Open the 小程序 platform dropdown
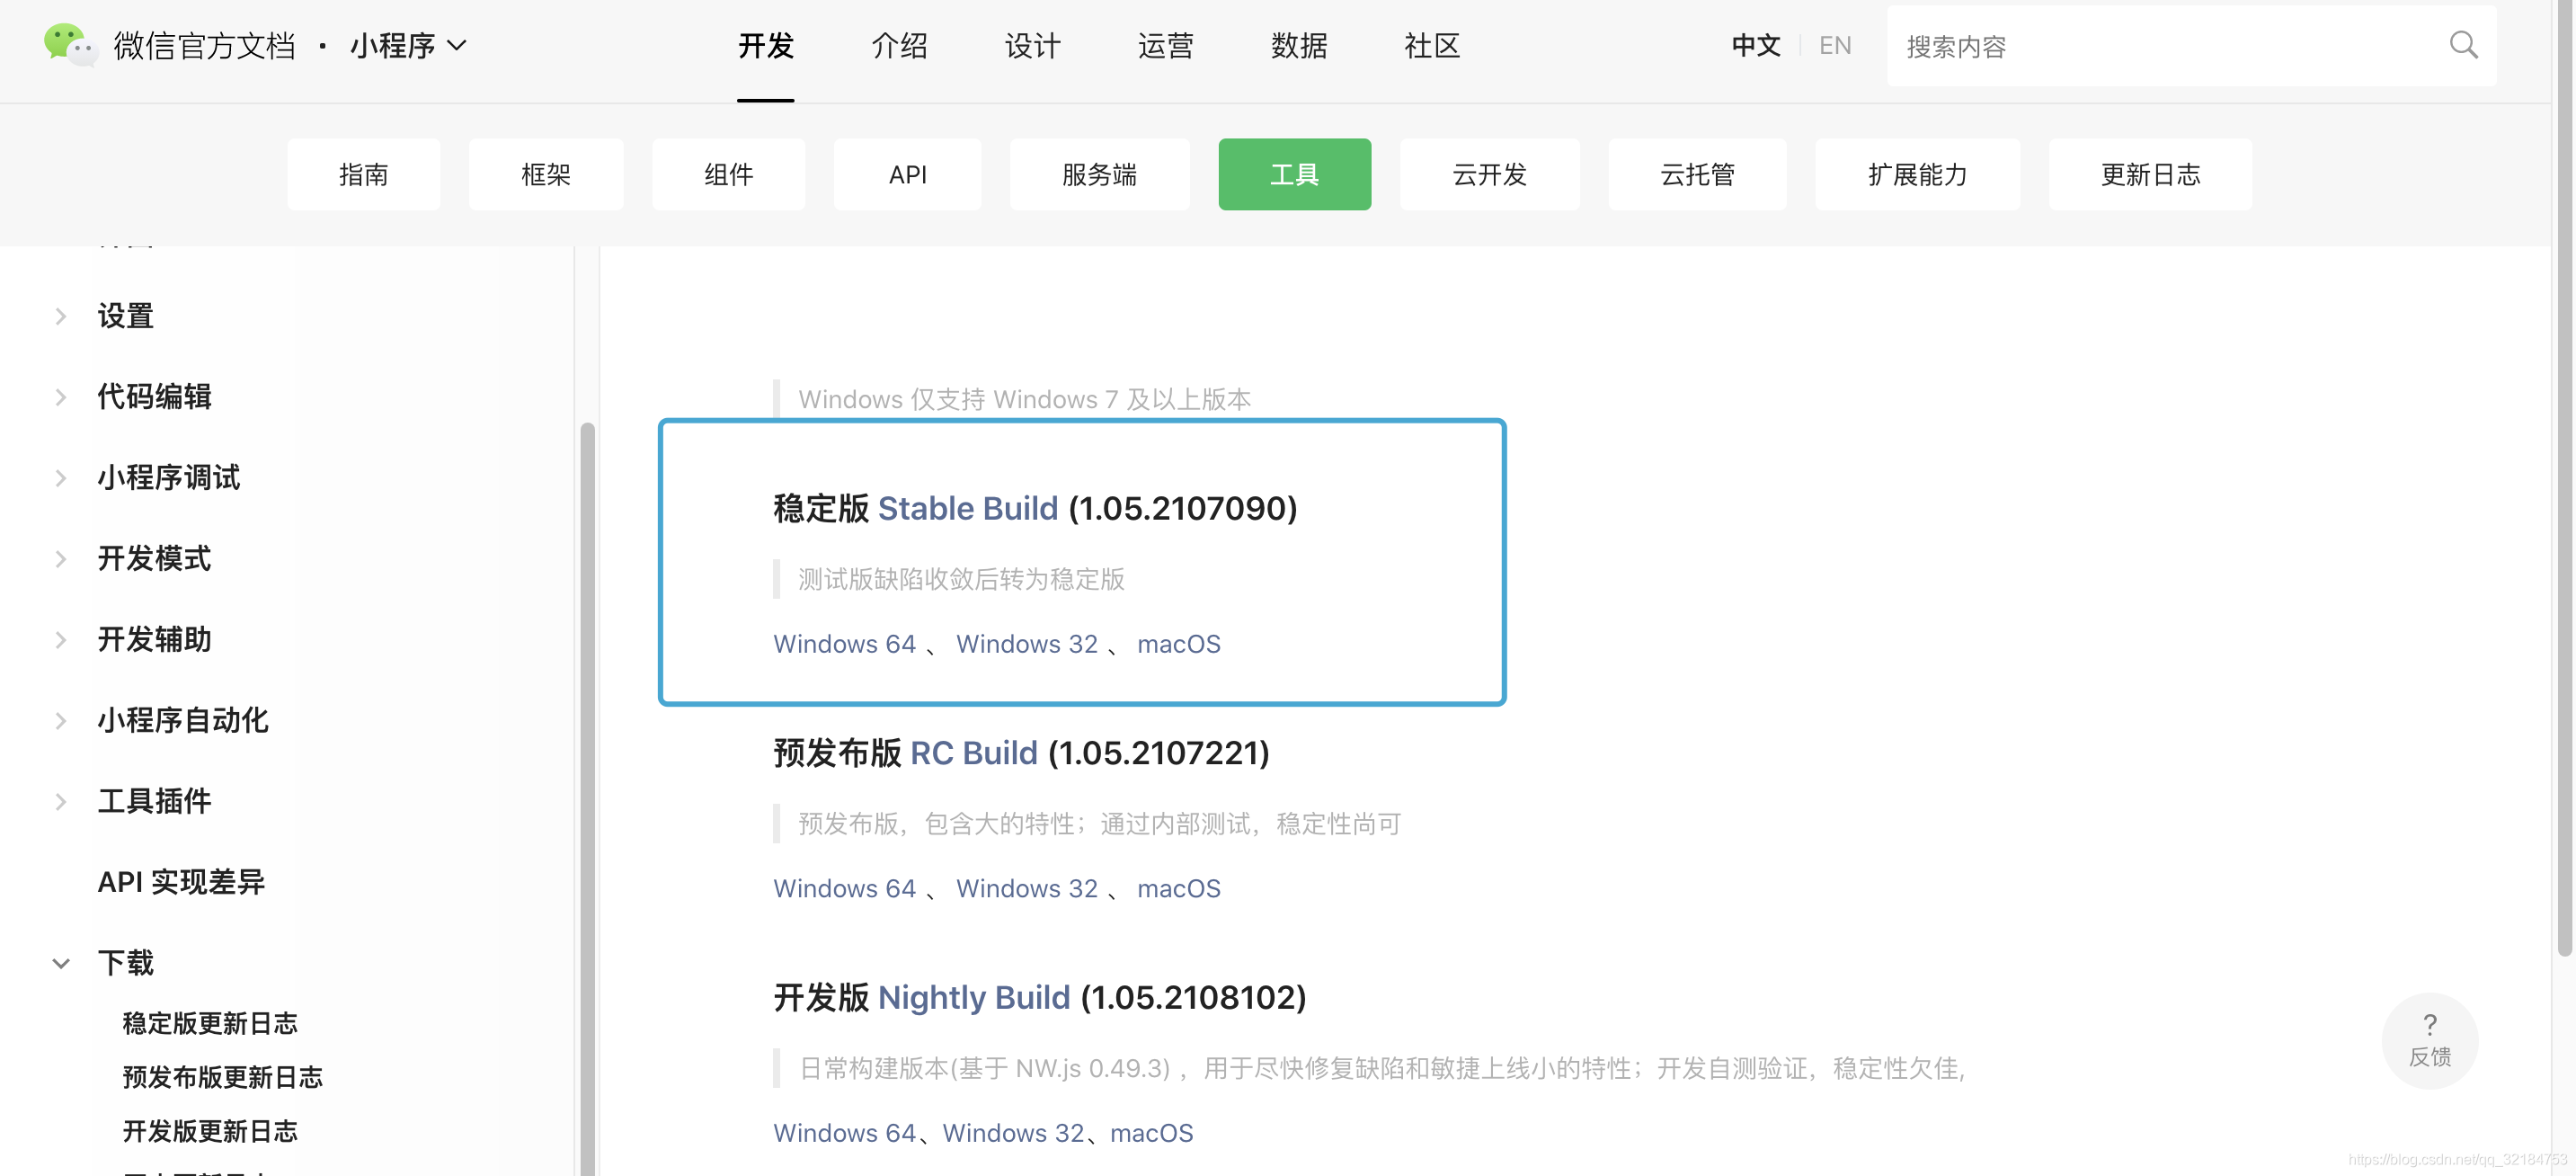 [408, 45]
